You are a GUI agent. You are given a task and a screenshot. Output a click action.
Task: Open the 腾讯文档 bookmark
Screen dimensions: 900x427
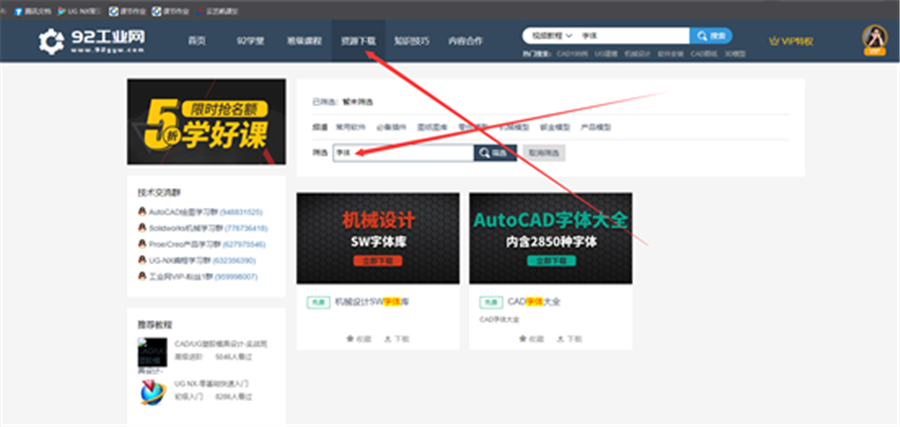pos(34,11)
